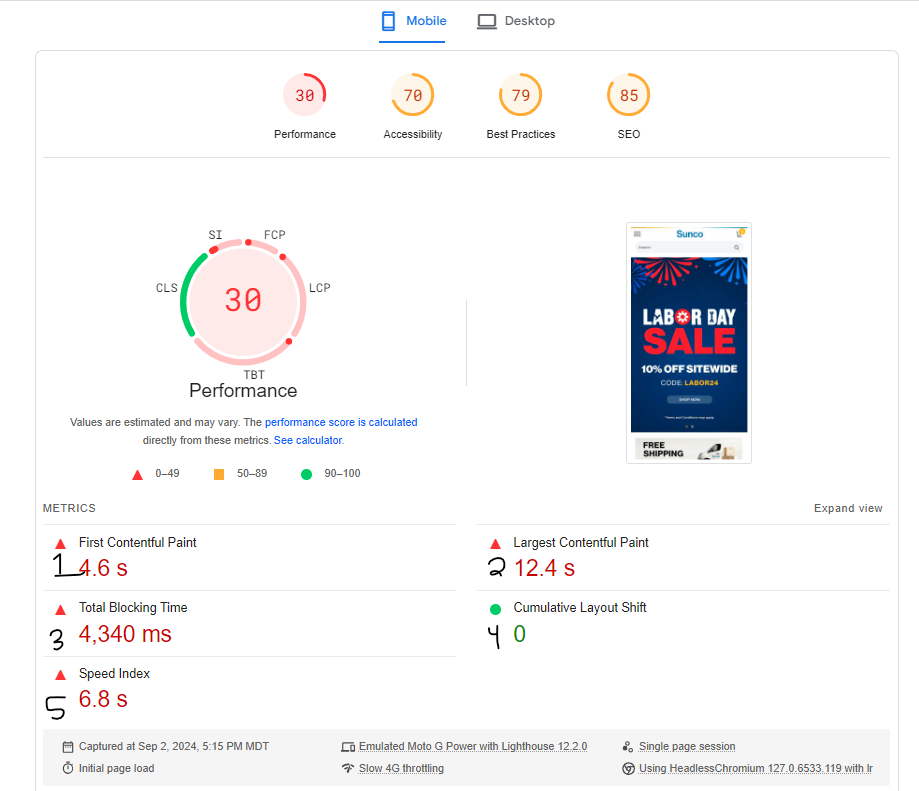Click the Accessibility category label

point(413,134)
